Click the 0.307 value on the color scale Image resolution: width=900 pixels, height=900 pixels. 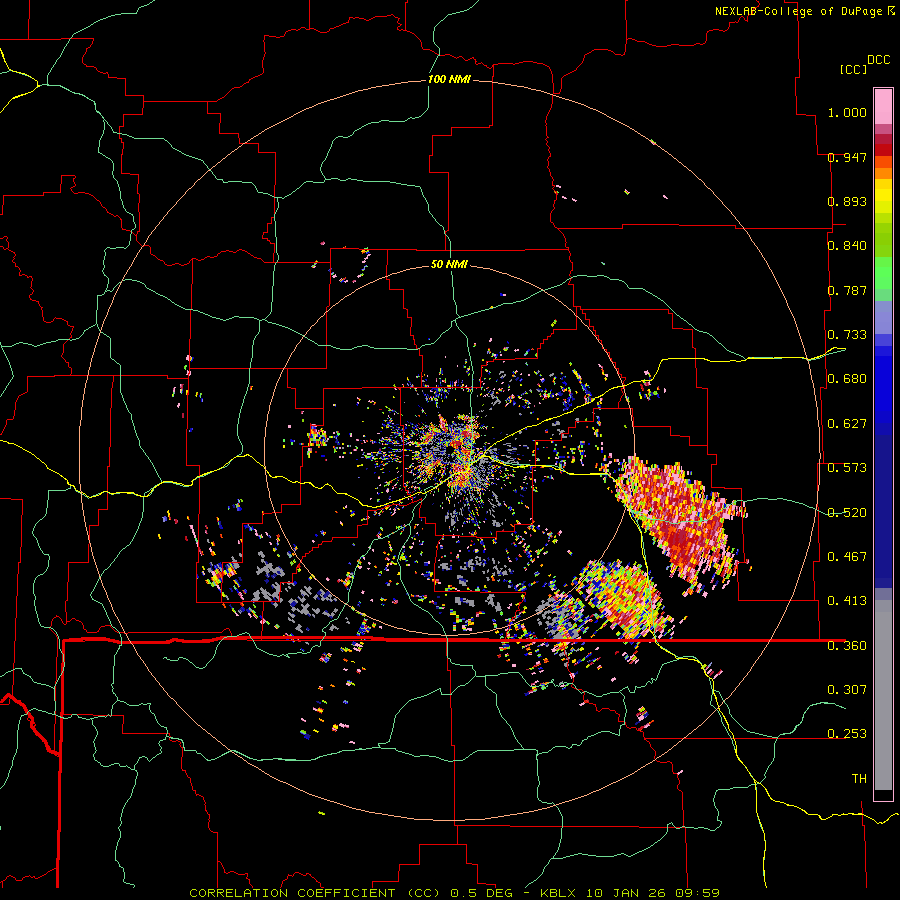(x=847, y=690)
